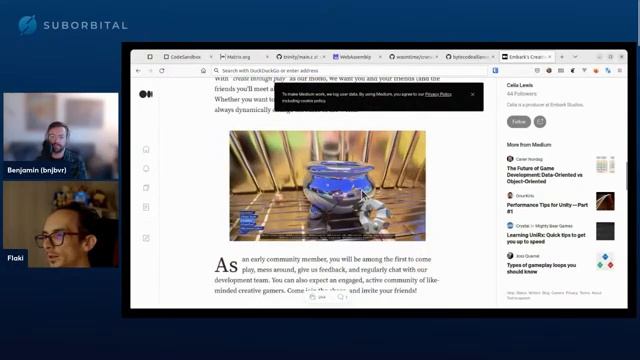Click Joss Querné author avatar
The width and height of the screenshot is (640, 360).
pyautogui.click(x=510, y=256)
